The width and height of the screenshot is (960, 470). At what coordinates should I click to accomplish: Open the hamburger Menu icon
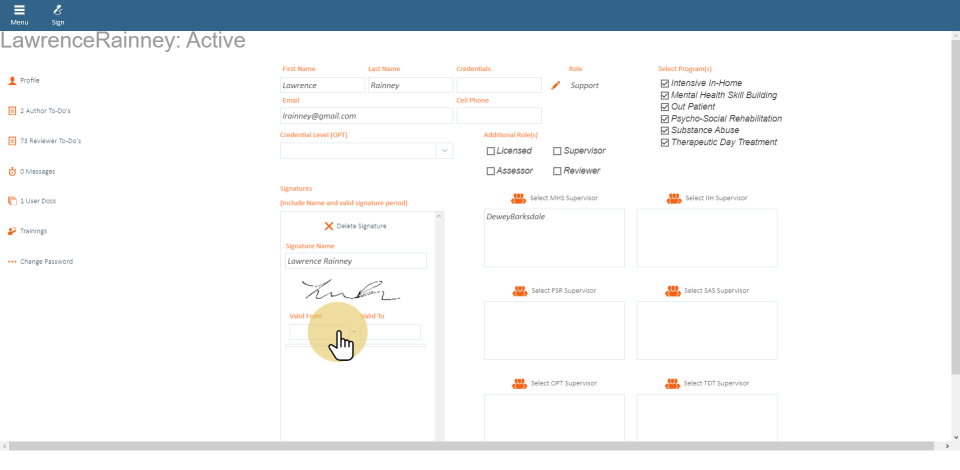19,10
